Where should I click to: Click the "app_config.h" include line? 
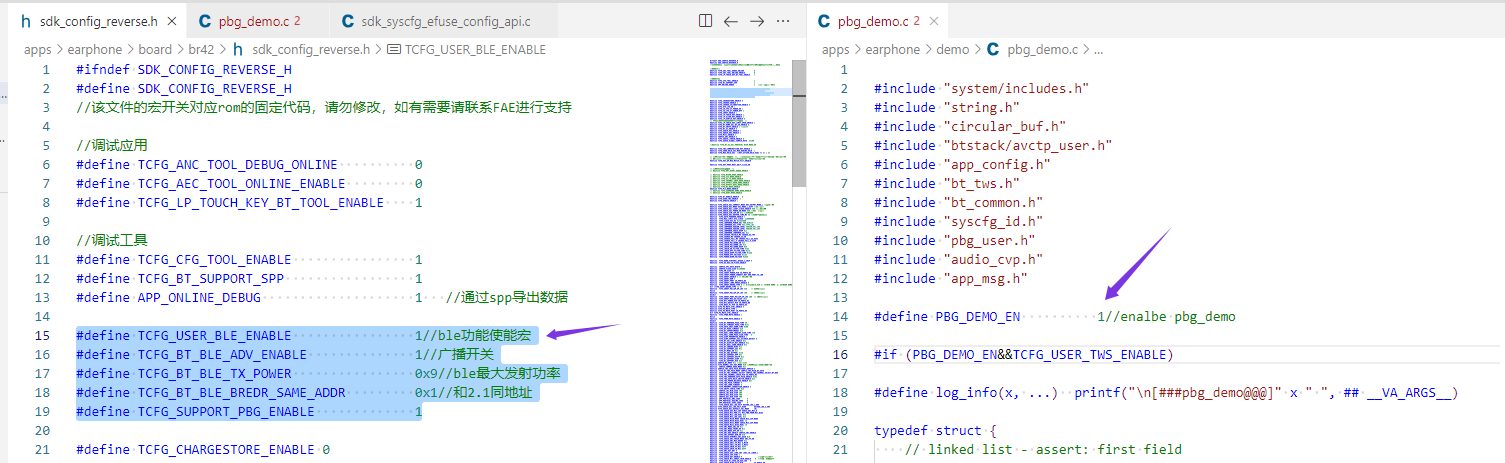pos(962,164)
